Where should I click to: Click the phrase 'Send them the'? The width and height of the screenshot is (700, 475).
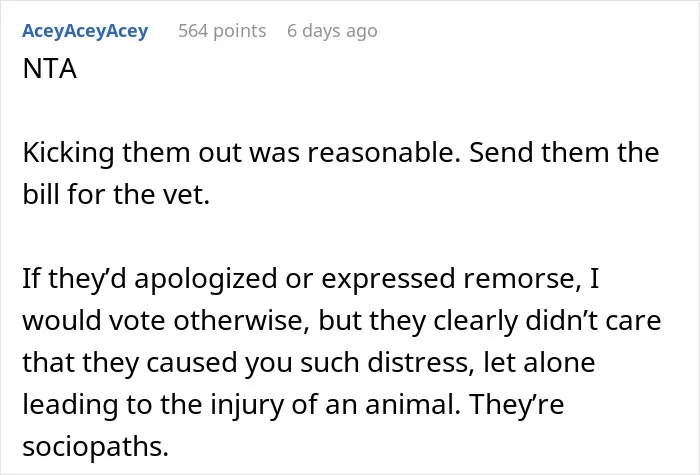tap(564, 153)
